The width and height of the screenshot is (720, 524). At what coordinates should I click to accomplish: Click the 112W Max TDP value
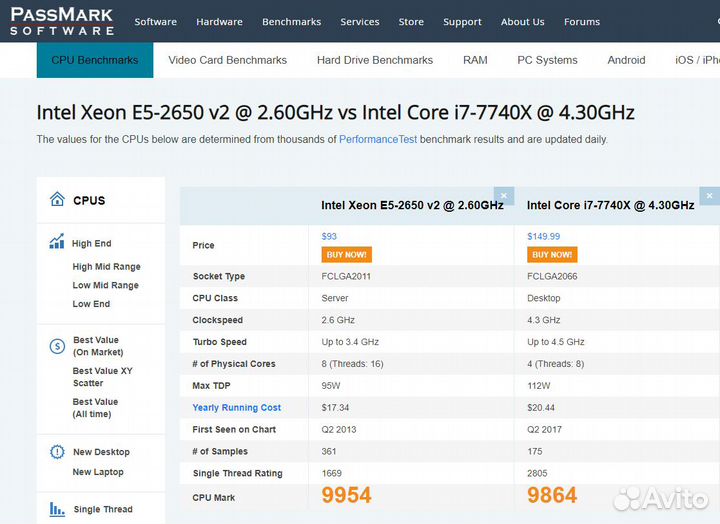tap(539, 385)
